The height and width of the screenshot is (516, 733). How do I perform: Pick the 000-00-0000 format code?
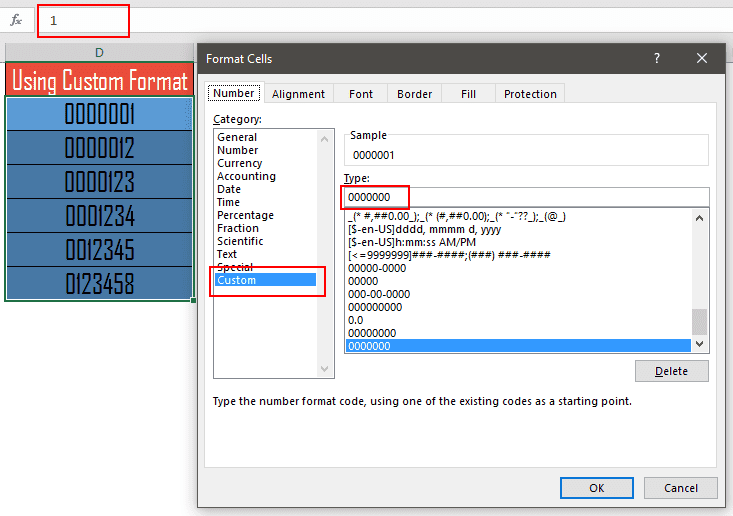378,294
